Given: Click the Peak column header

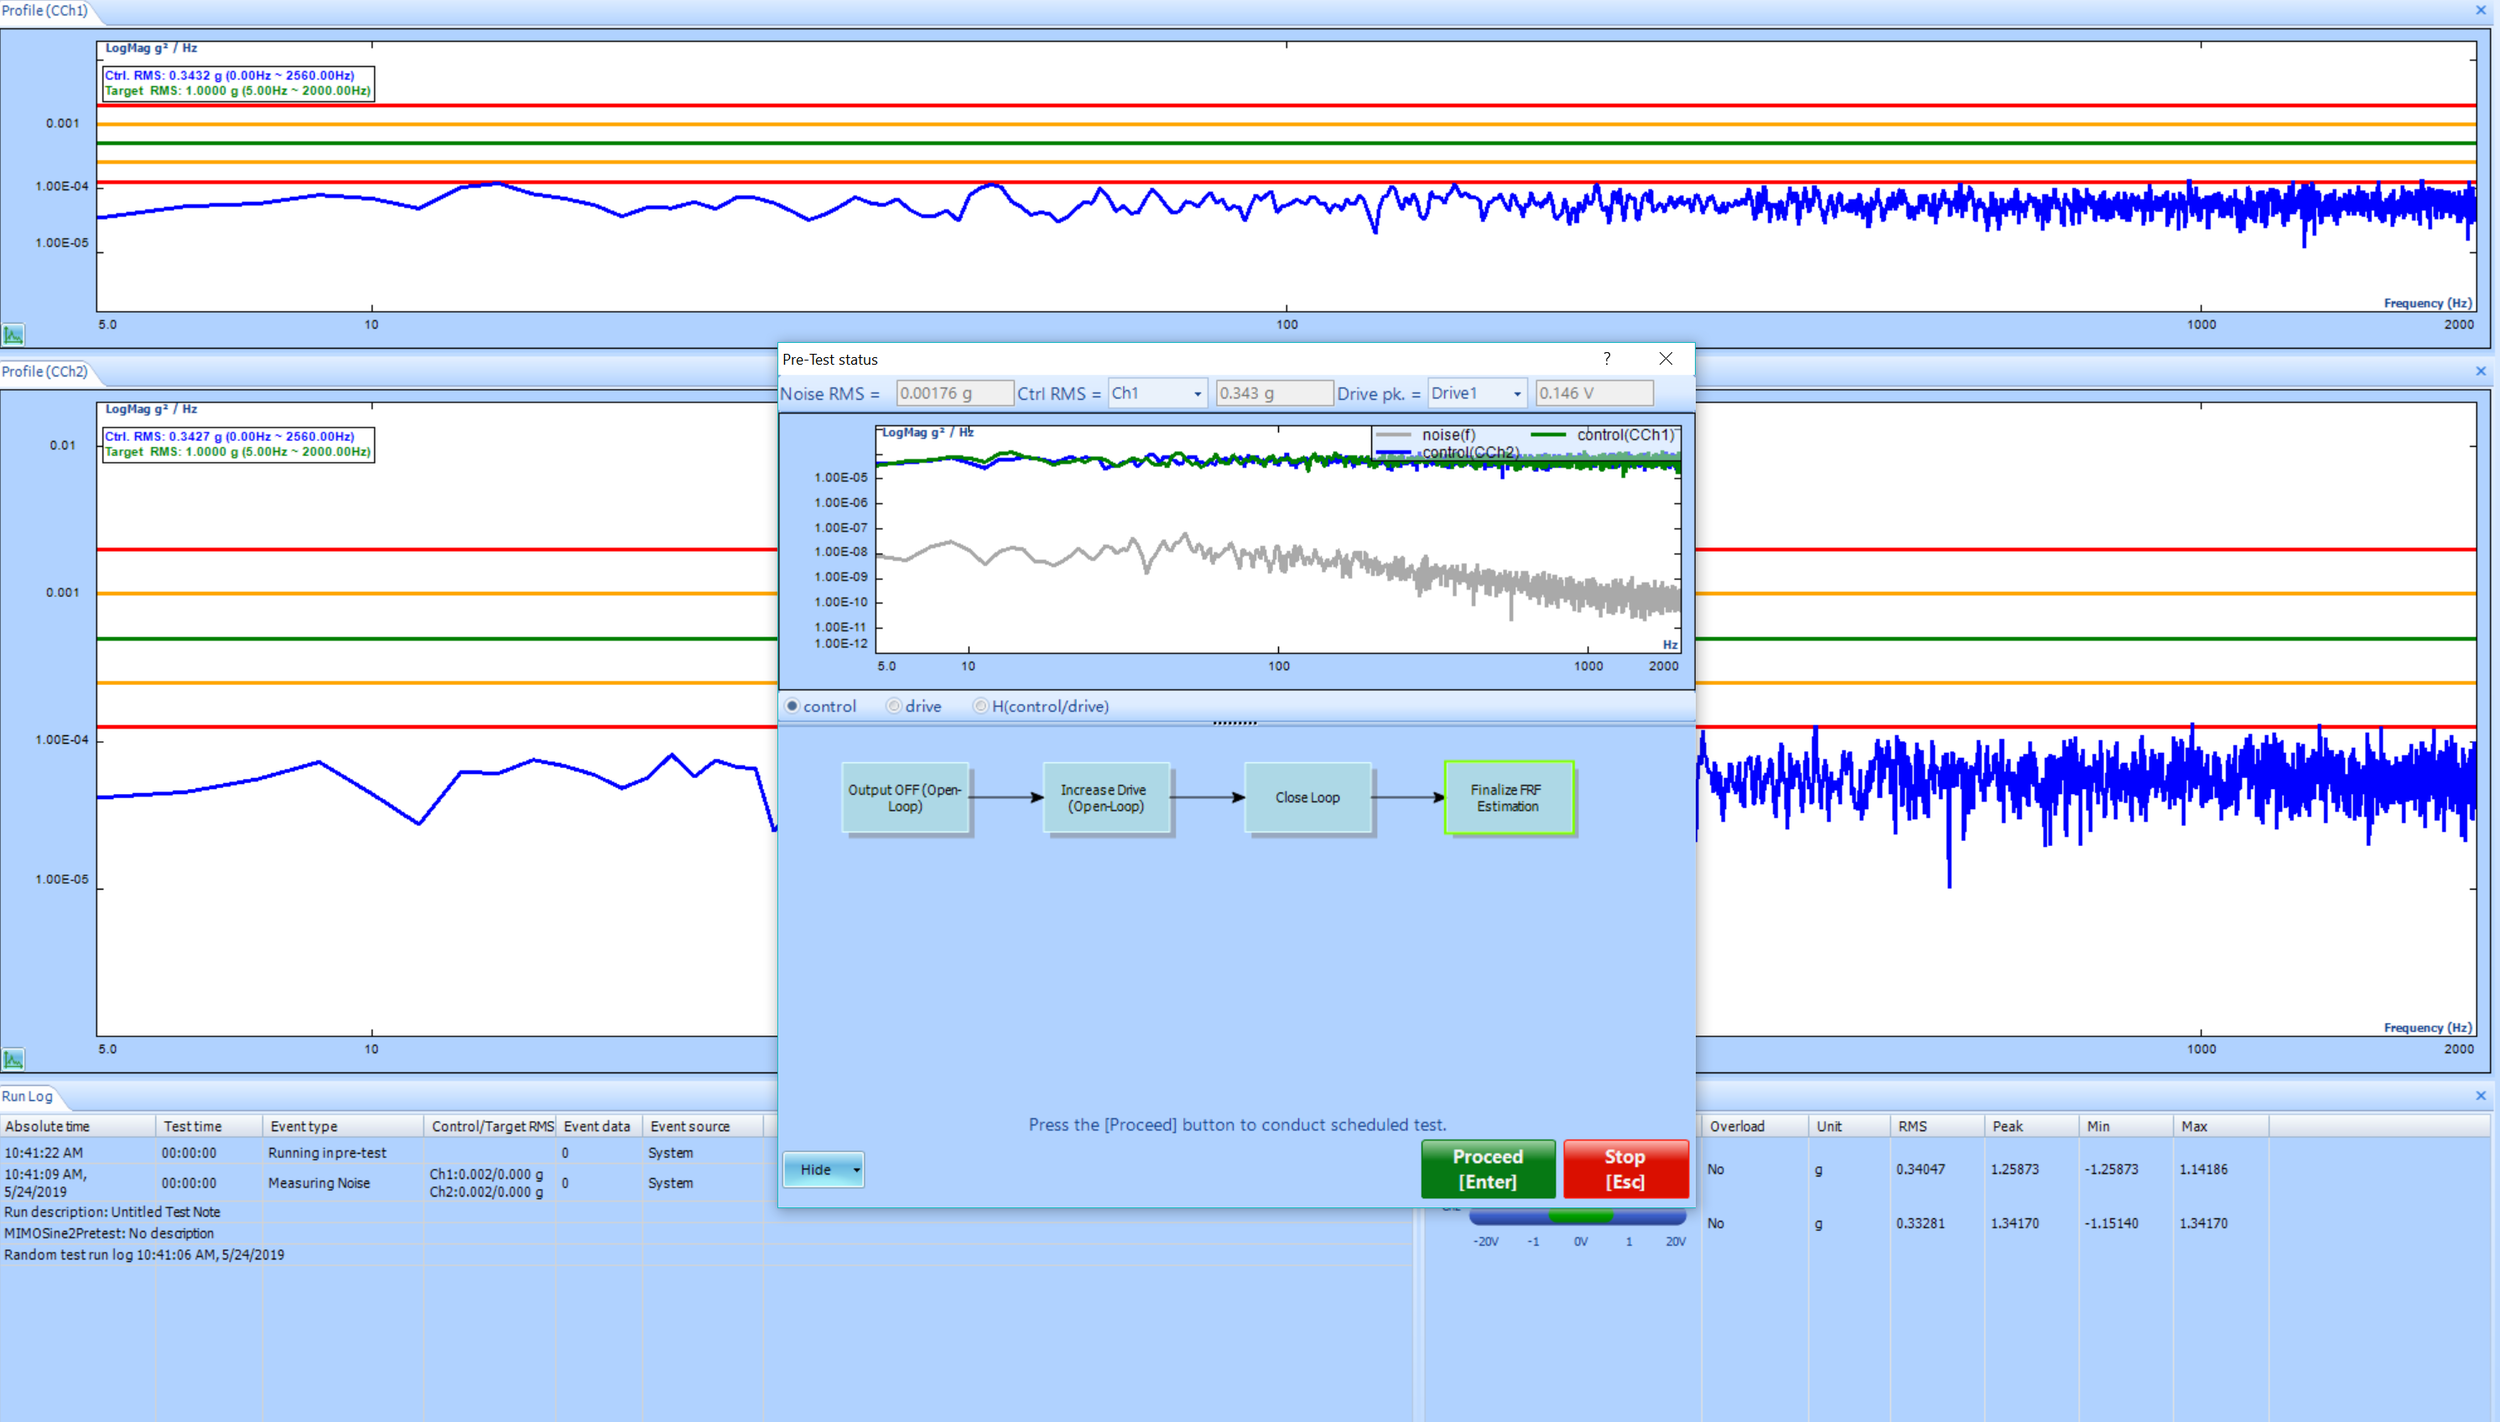Looking at the screenshot, I should point(2031,1126).
